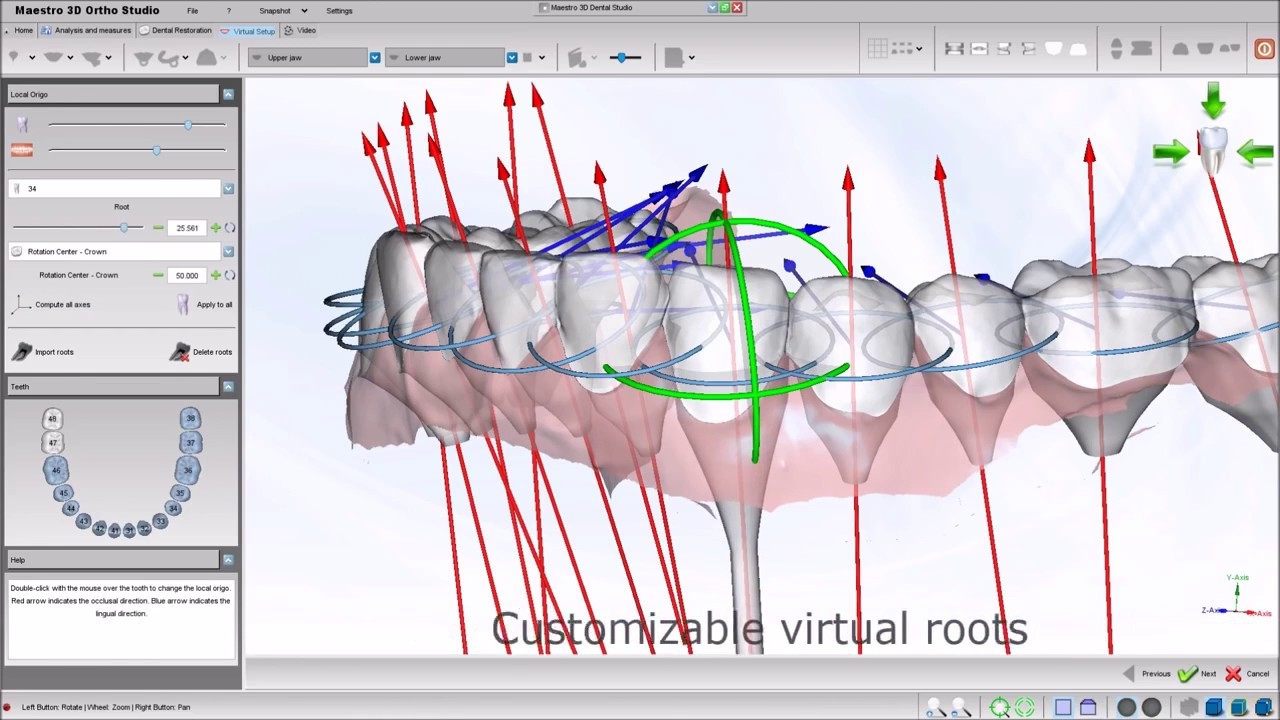Click the red power icon at toolbar end
This screenshot has width=1280, height=720.
(x=1264, y=49)
